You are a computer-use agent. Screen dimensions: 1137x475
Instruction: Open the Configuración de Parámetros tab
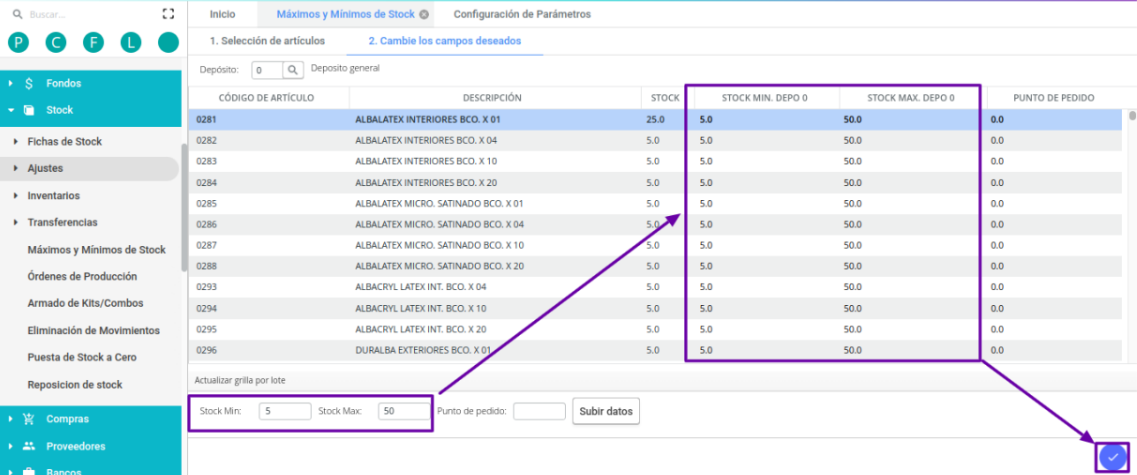521,14
